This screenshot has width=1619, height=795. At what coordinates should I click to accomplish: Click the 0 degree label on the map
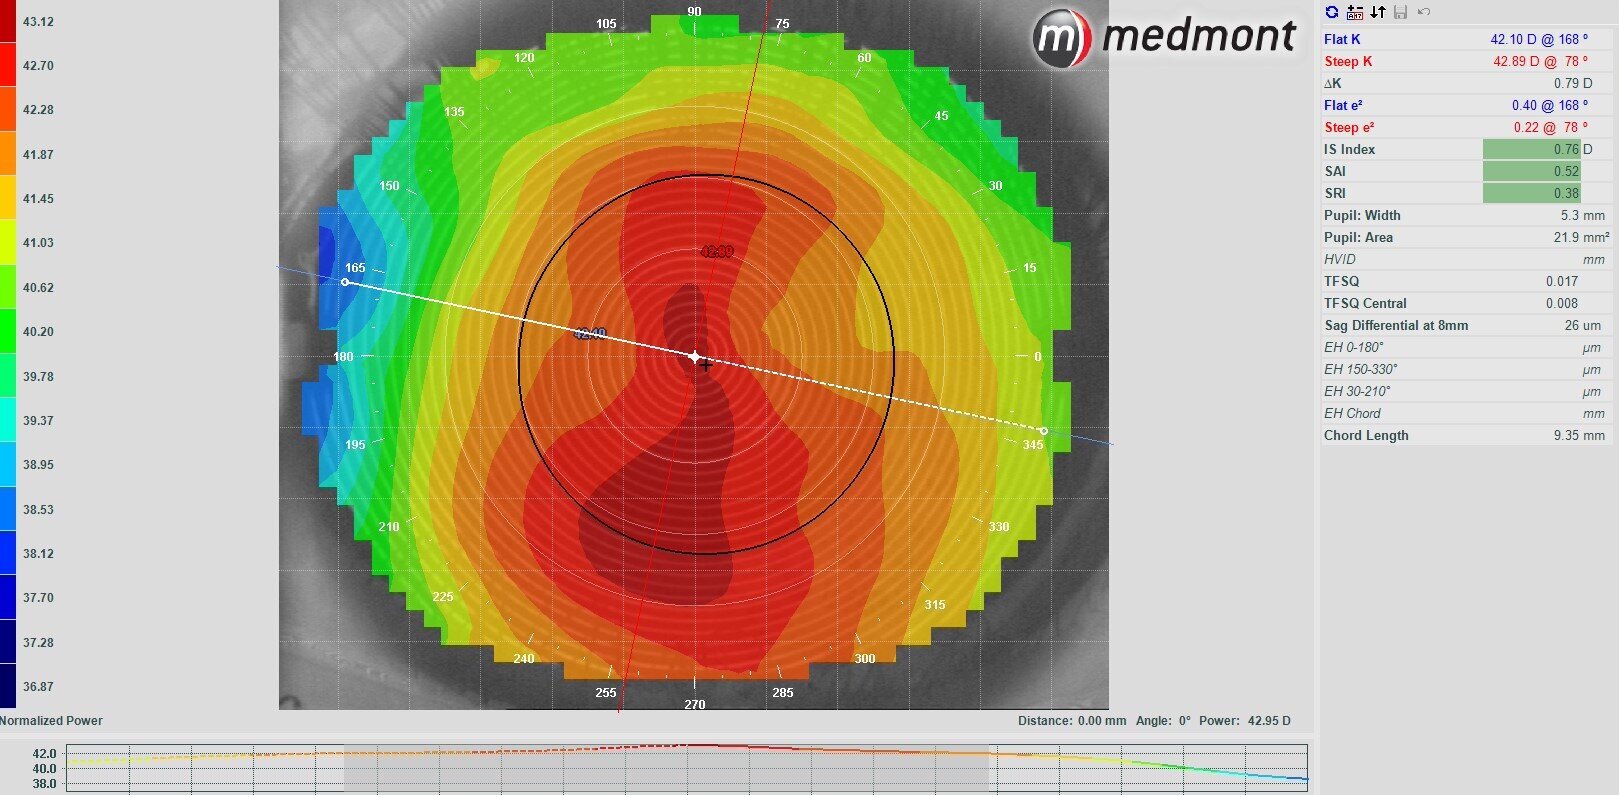click(1037, 356)
